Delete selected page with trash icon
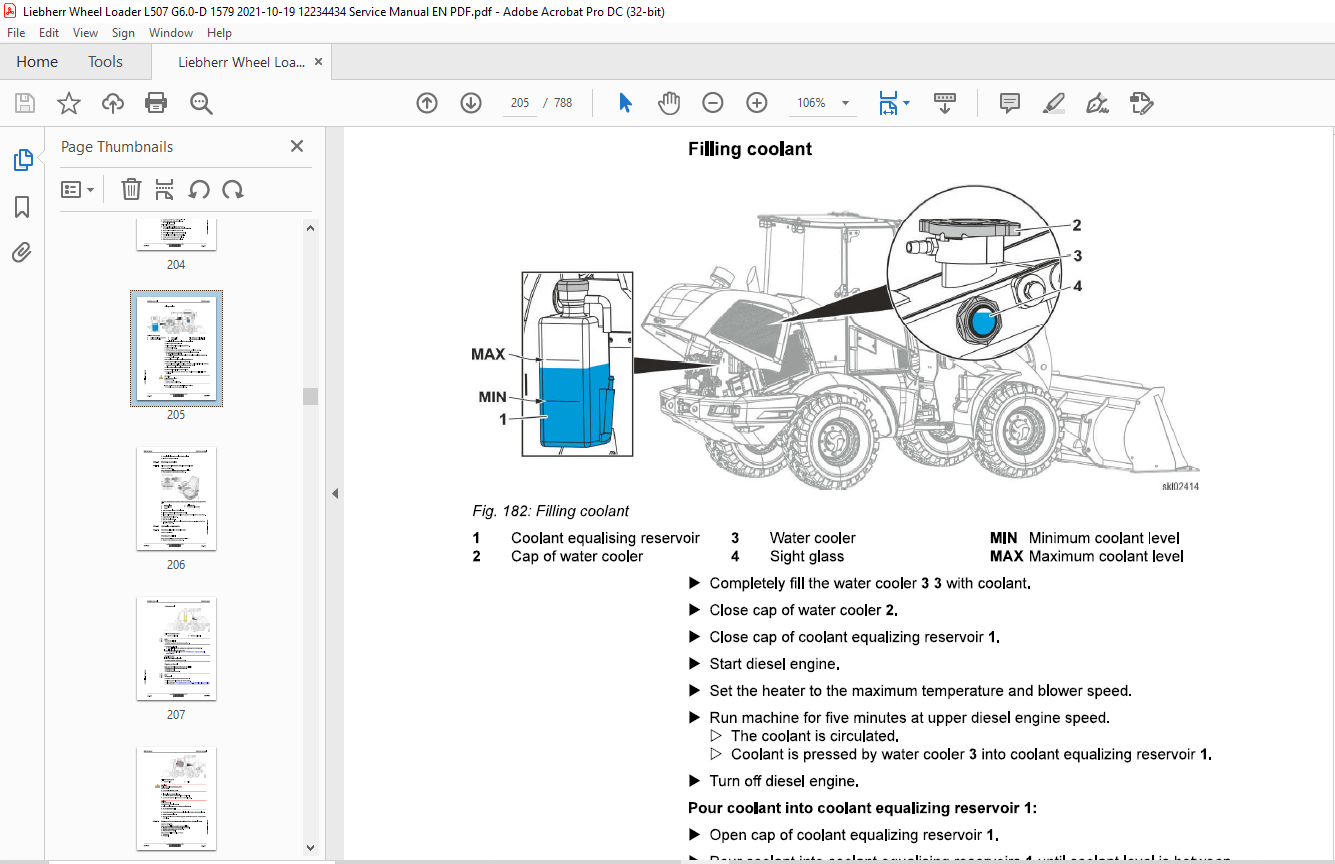Viewport: 1335px width, 864px height. point(131,190)
